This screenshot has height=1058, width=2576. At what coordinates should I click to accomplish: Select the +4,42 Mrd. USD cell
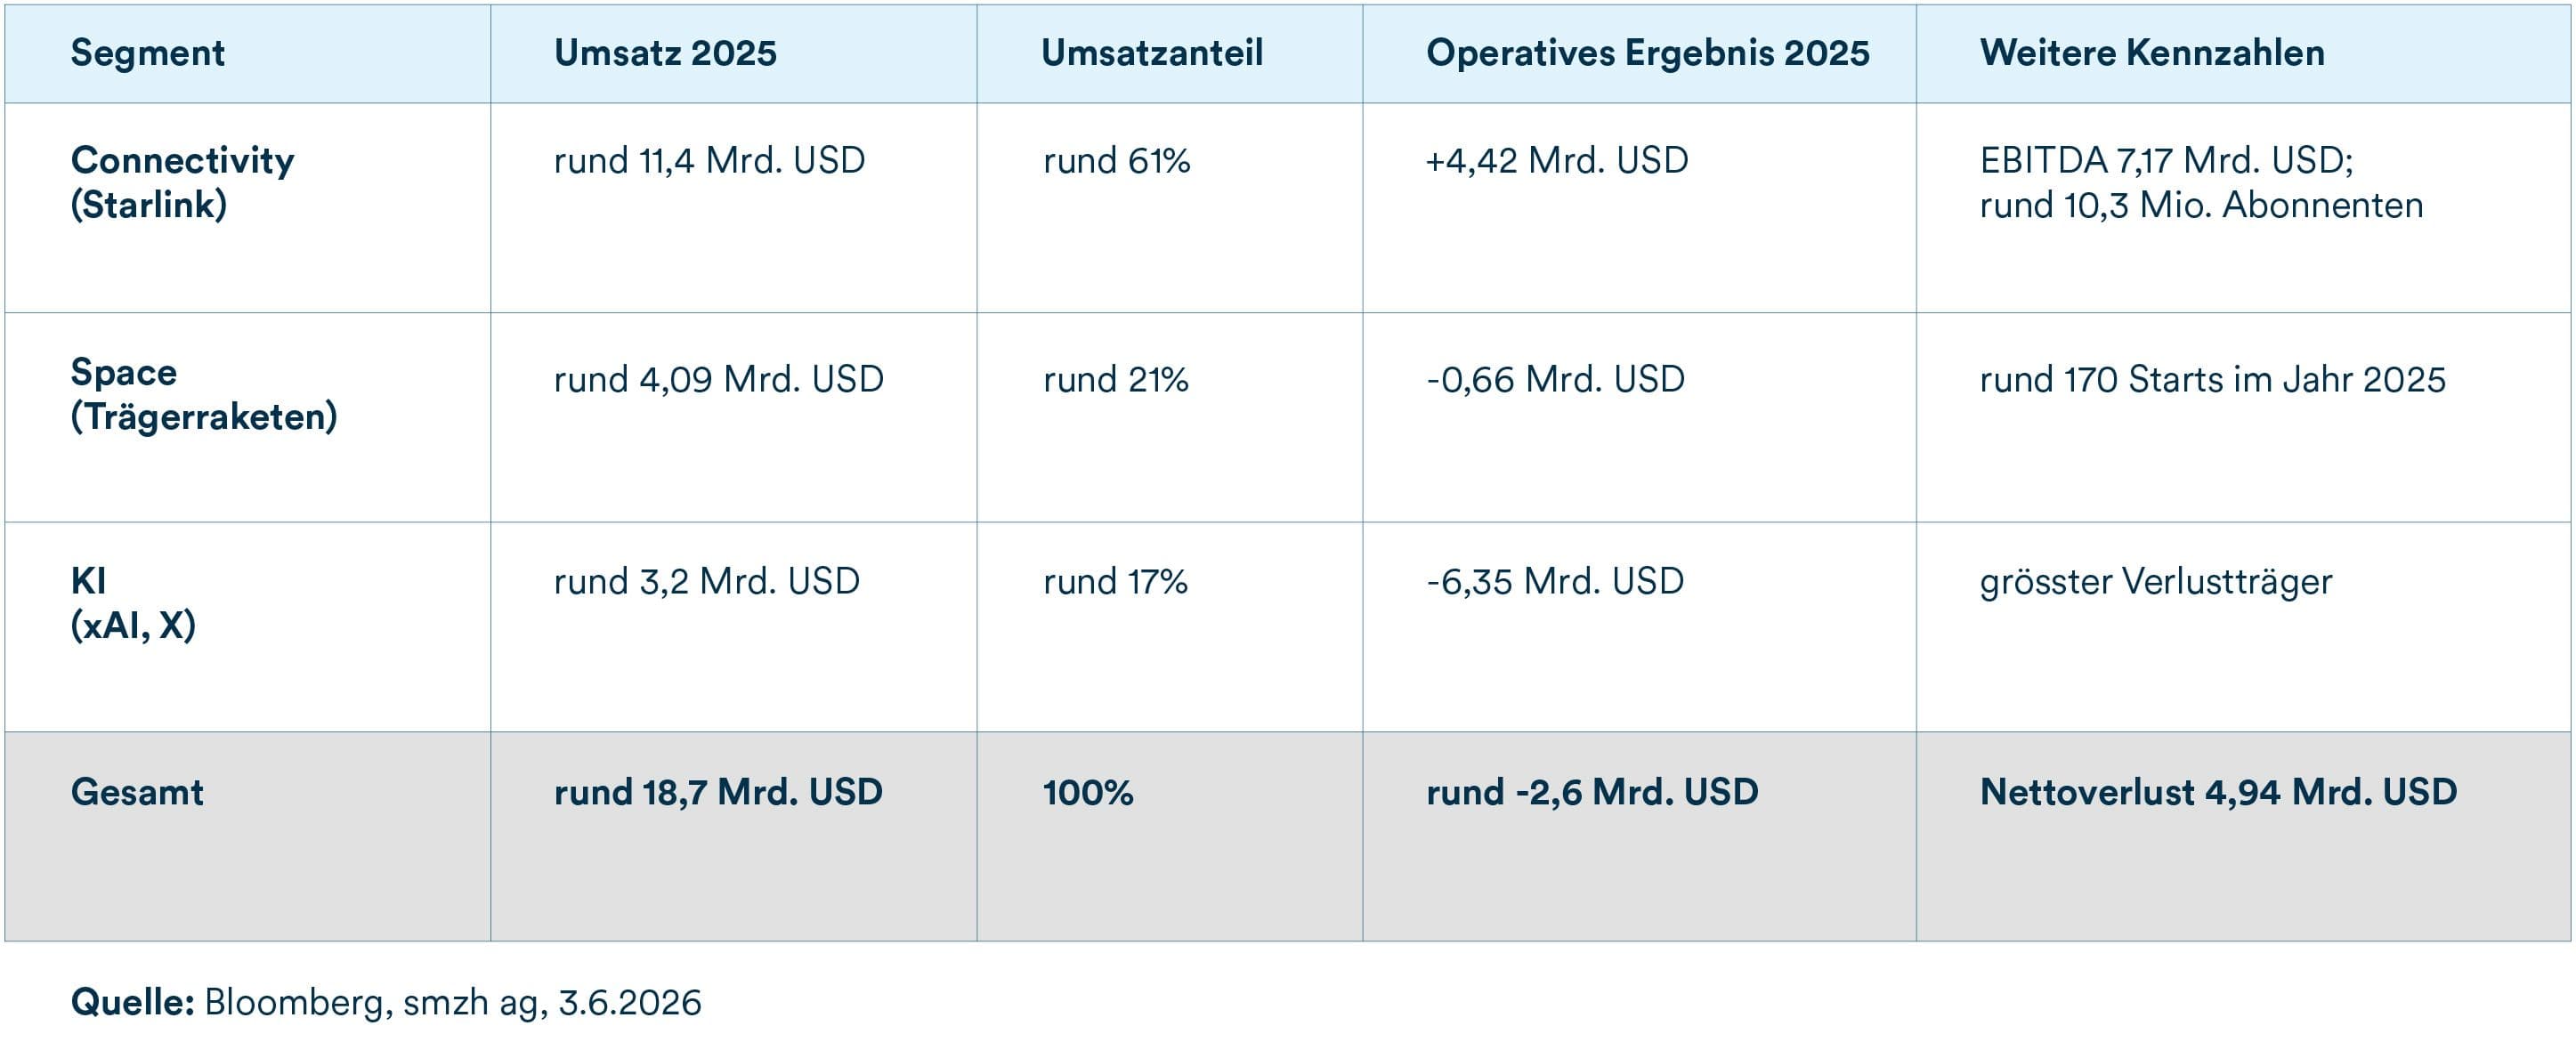click(1557, 161)
